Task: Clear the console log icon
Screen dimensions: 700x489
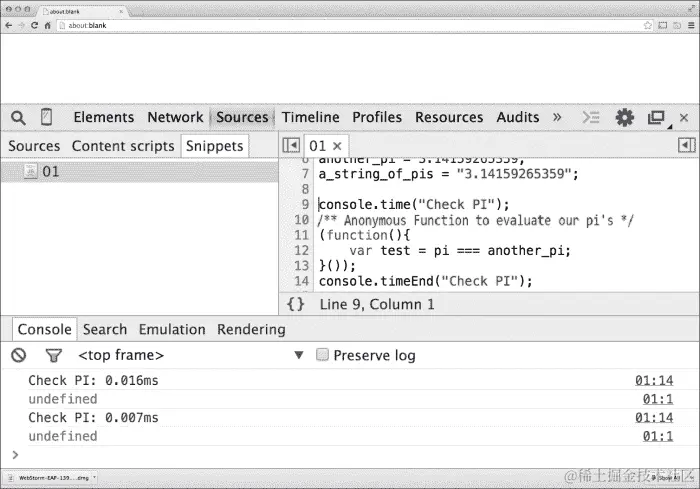Action: pos(19,355)
